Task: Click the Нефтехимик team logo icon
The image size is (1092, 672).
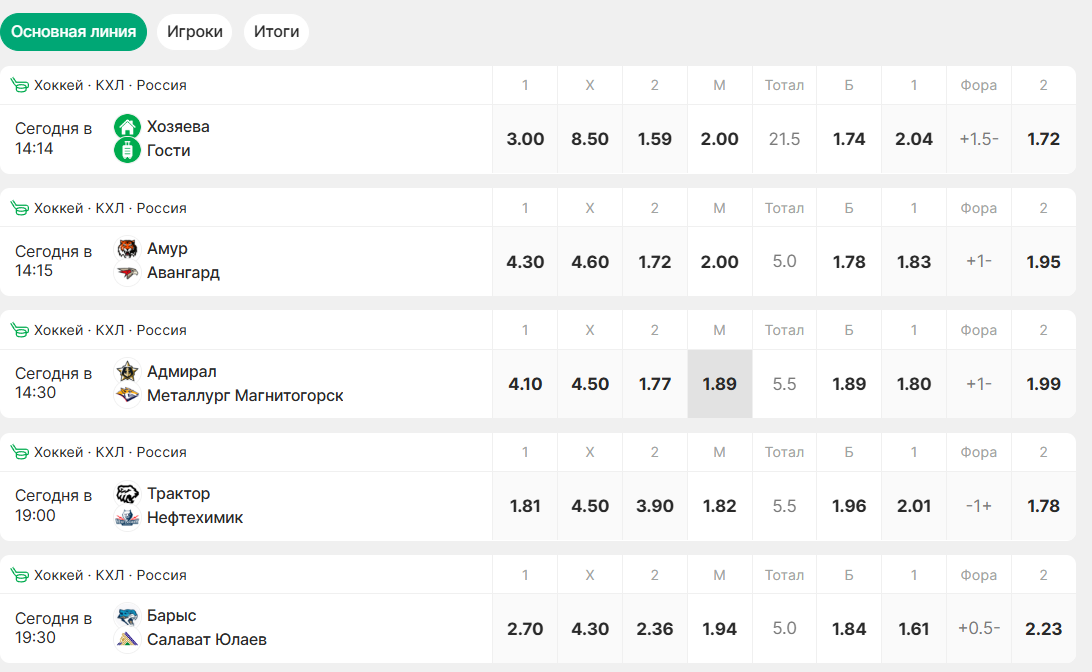Action: tap(127, 518)
